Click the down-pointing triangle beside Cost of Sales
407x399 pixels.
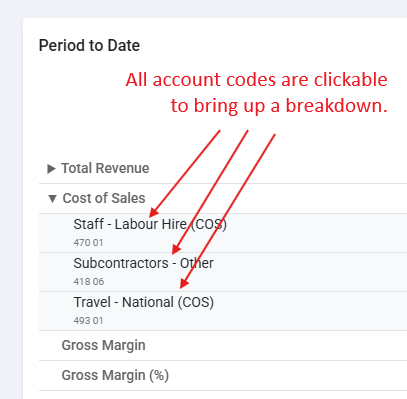tap(52, 199)
